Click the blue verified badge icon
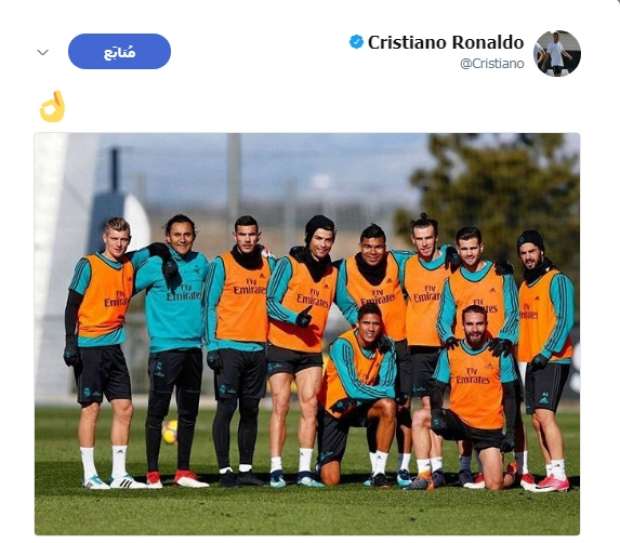 [356, 42]
